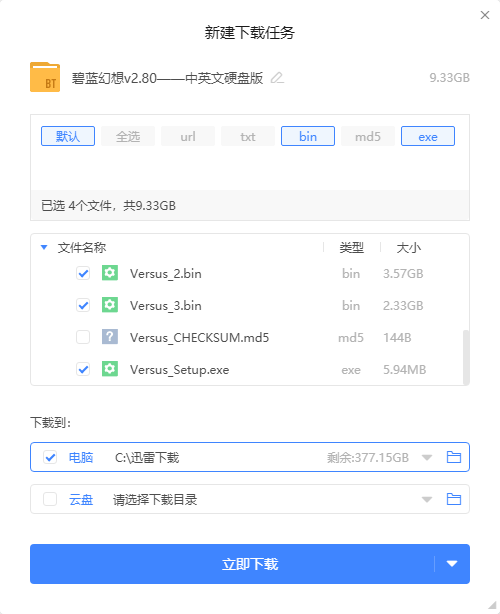Viewport: 500px width, 614px height.
Task: Click the 144B size value
Action: pyautogui.click(x=397, y=338)
